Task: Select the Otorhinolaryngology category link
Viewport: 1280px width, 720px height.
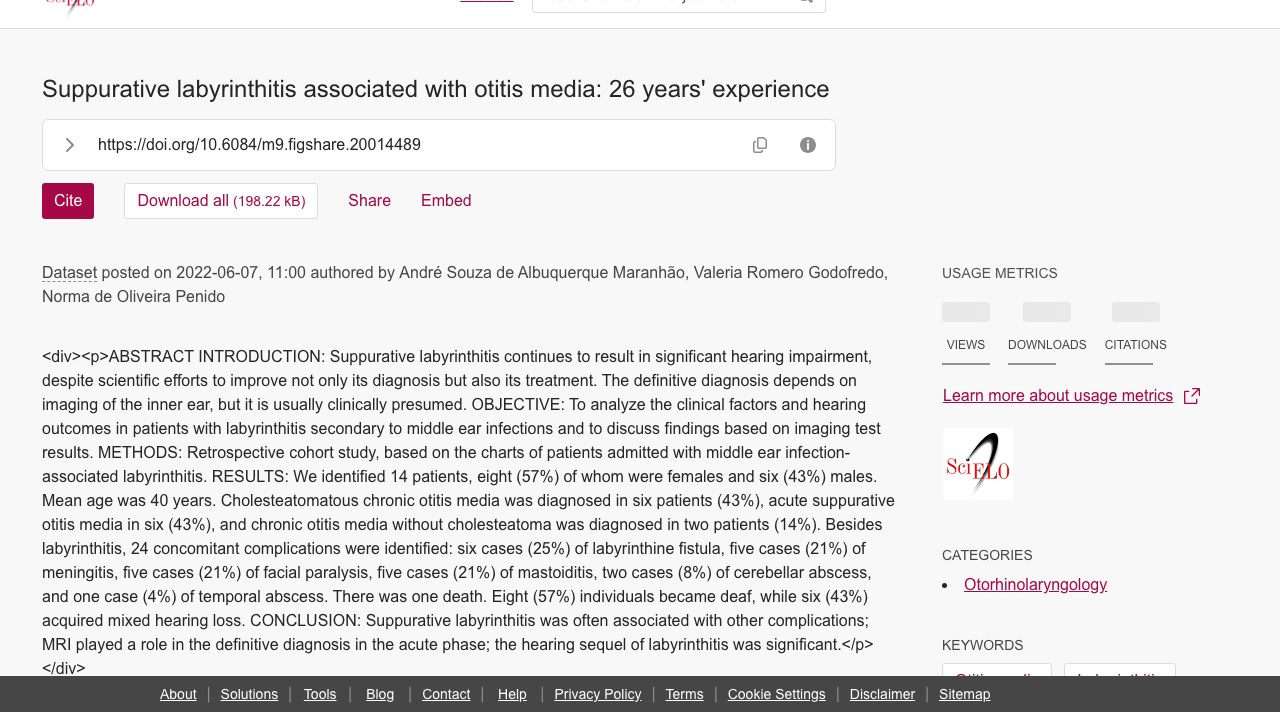Action: click(1035, 584)
